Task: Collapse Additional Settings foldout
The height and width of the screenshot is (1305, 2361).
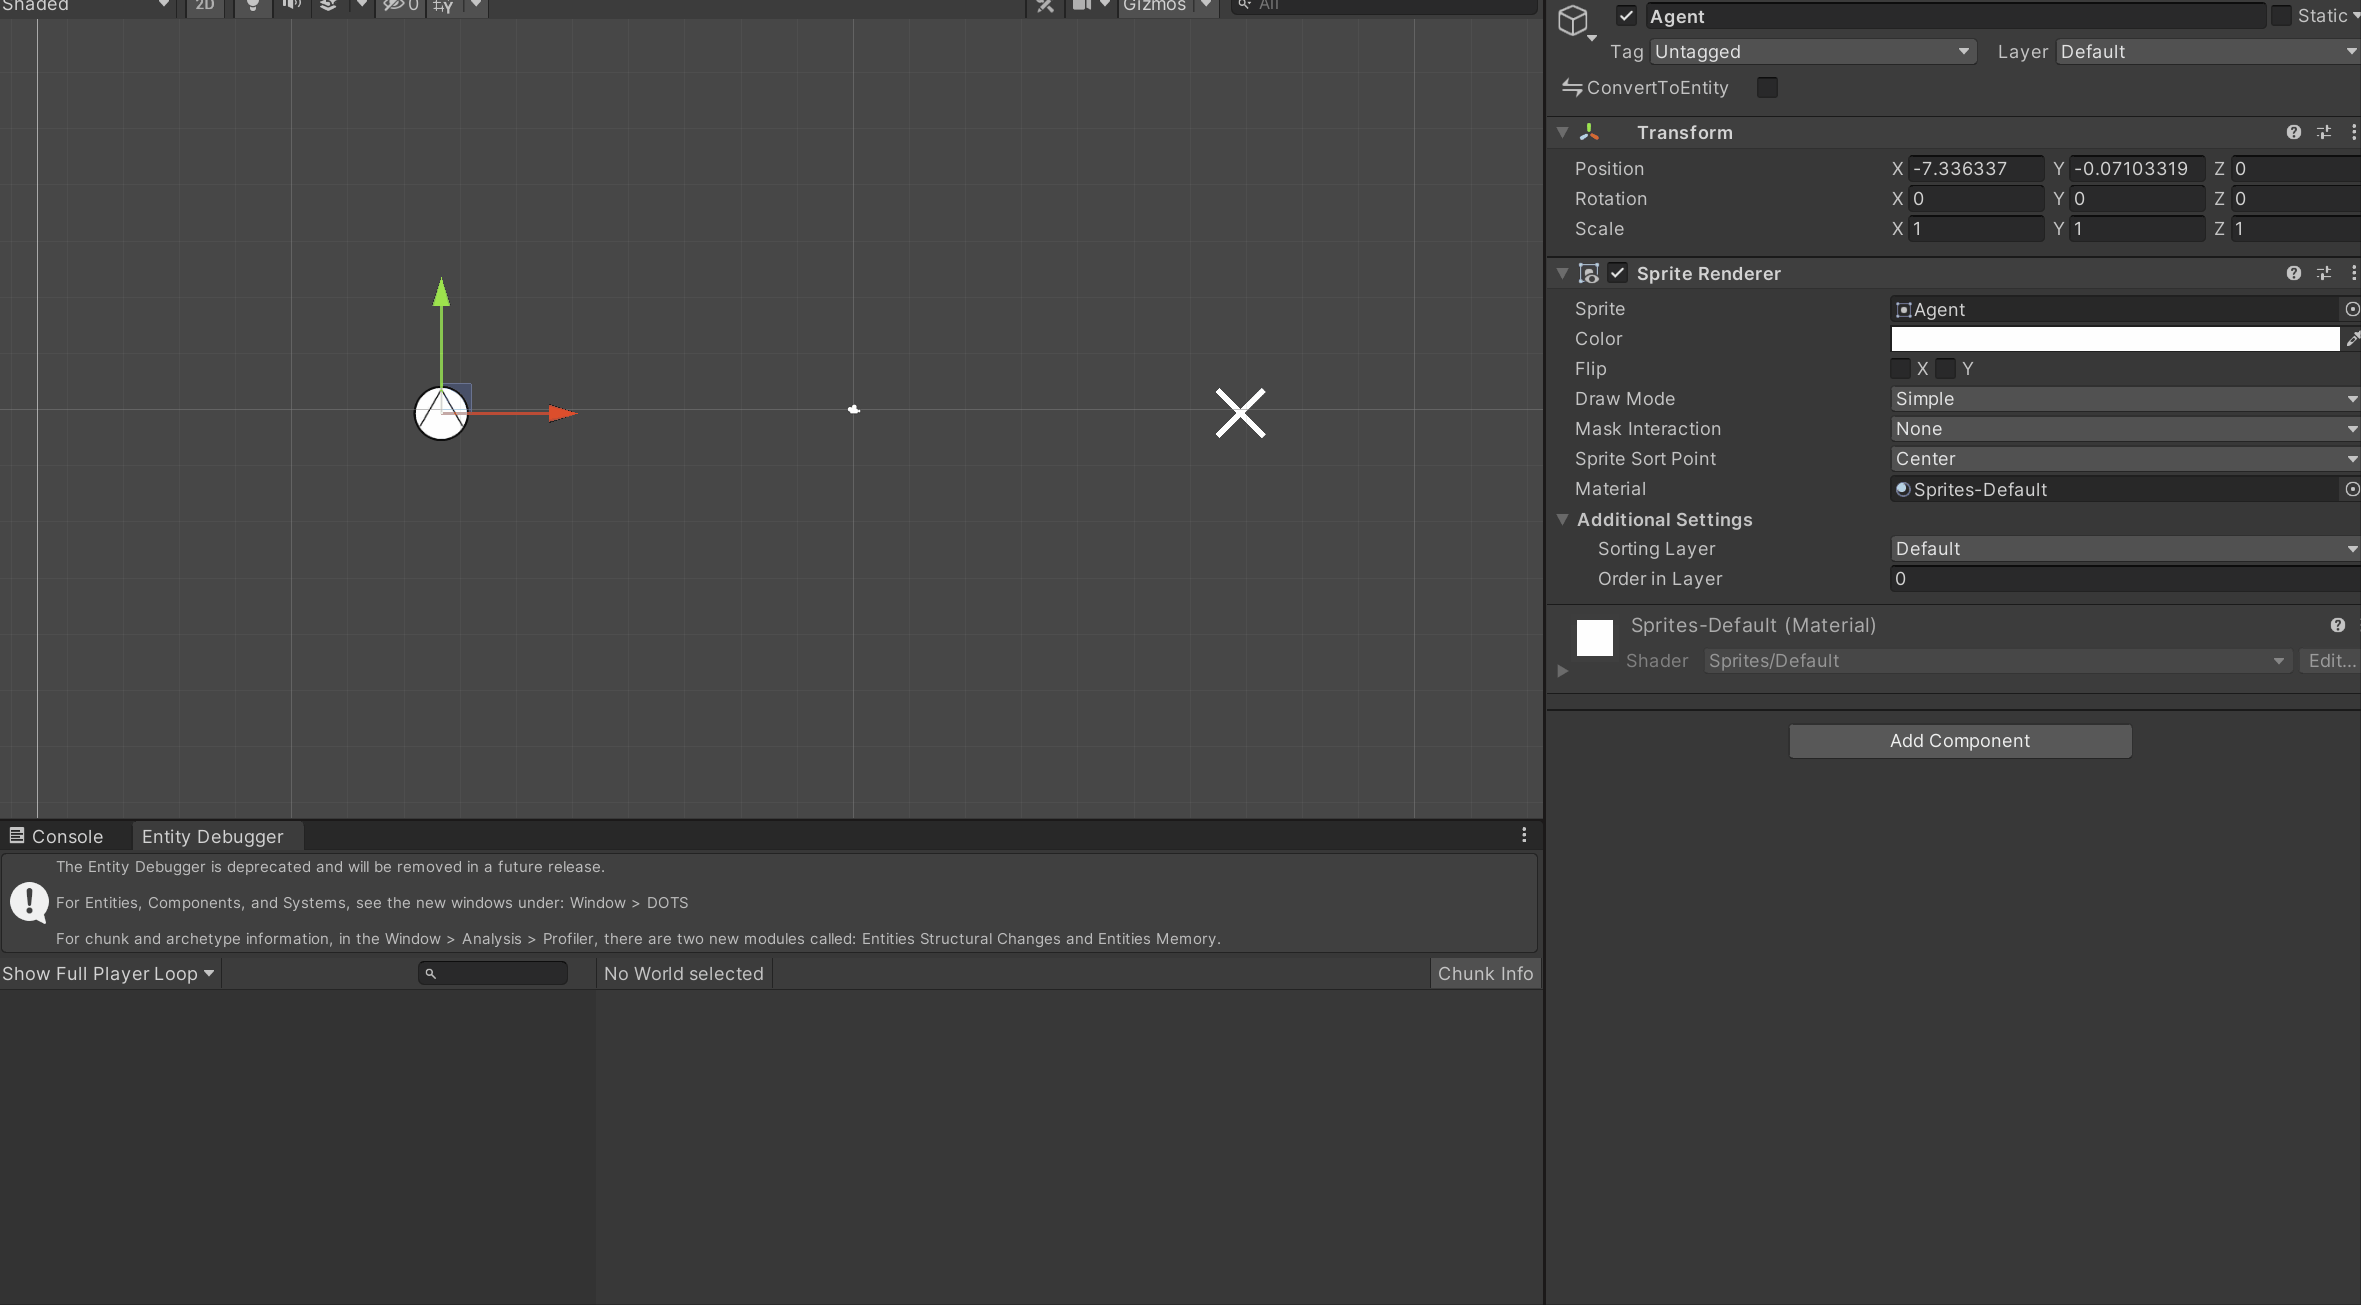Action: click(1562, 519)
